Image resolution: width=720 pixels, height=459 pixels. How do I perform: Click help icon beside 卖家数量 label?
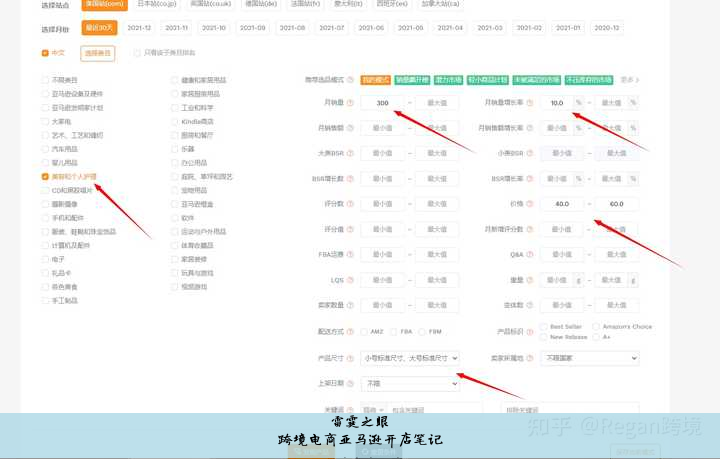pos(350,305)
